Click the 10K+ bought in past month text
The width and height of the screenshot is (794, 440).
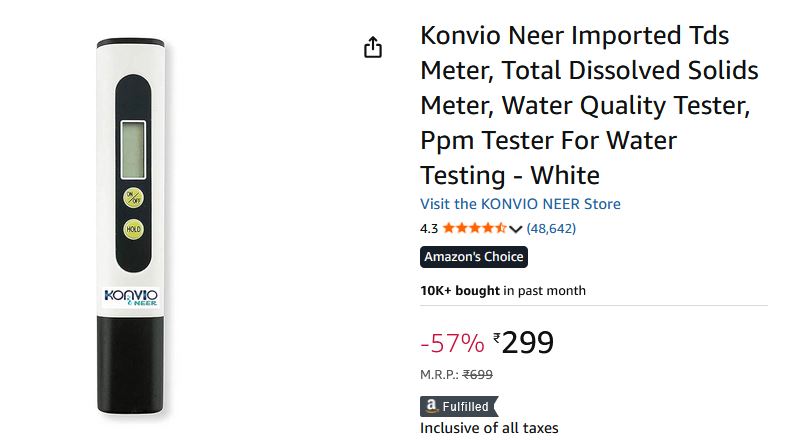pyautogui.click(x=503, y=291)
